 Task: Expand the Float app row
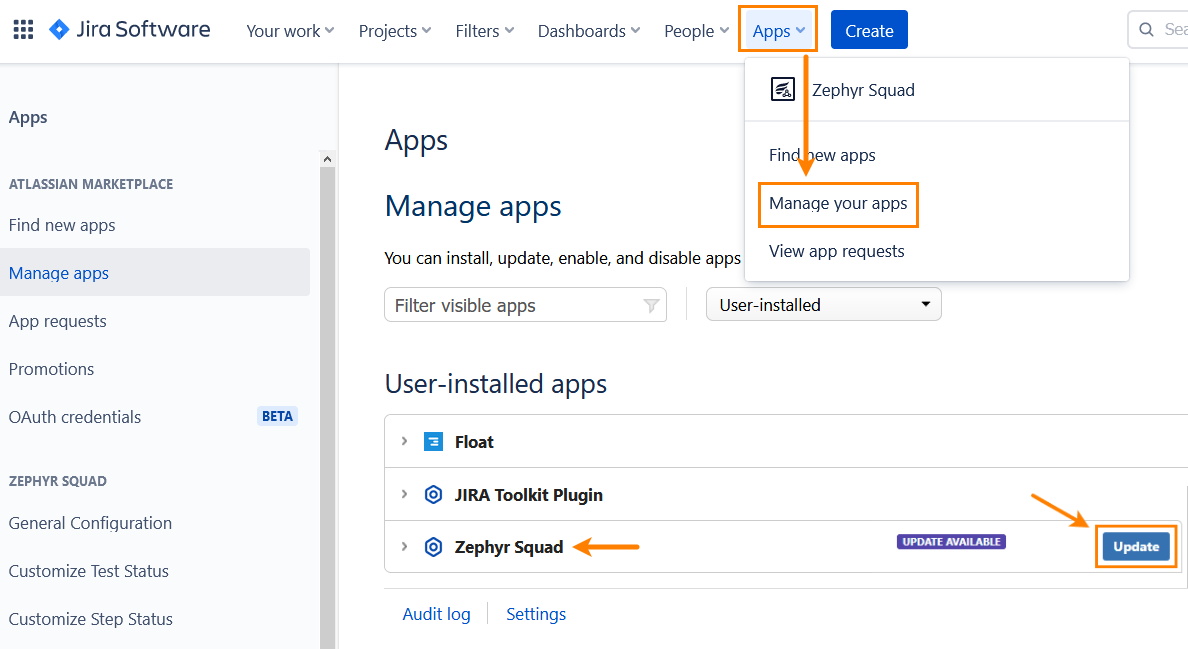tap(404, 441)
